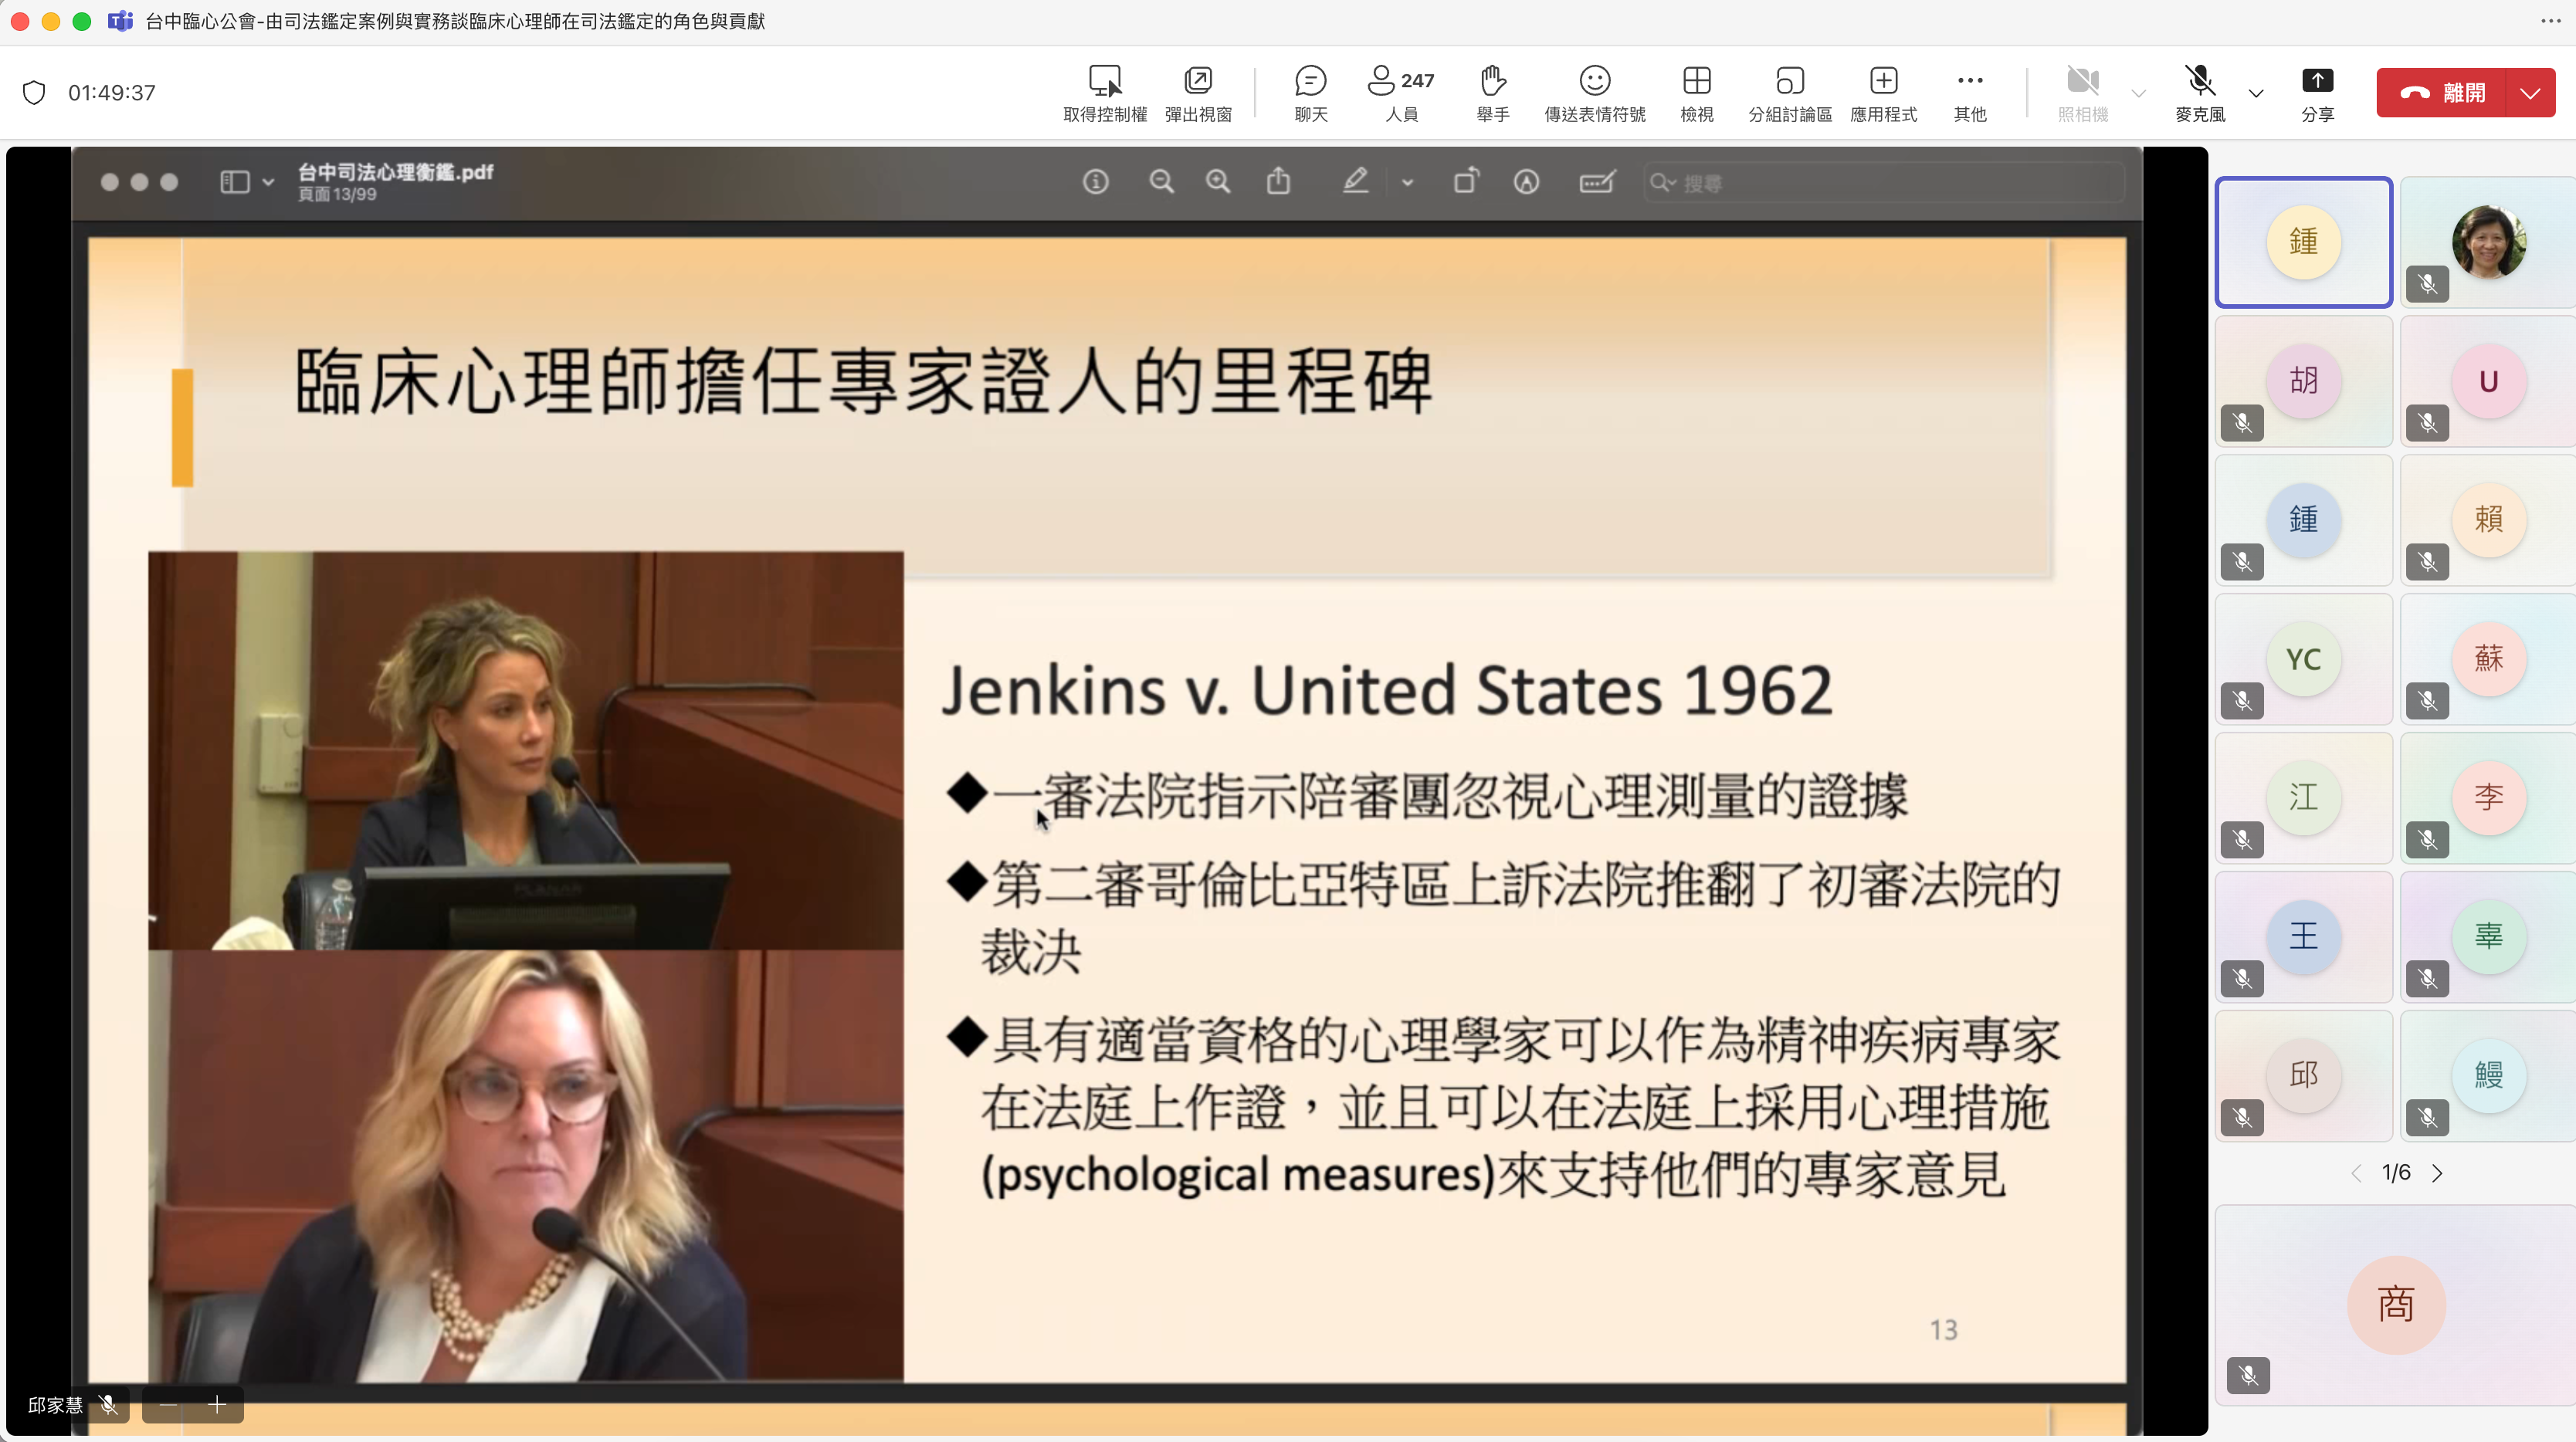2576x1442 pixels.
Task: Go to next page of participant tiles
Action: point(2437,1173)
